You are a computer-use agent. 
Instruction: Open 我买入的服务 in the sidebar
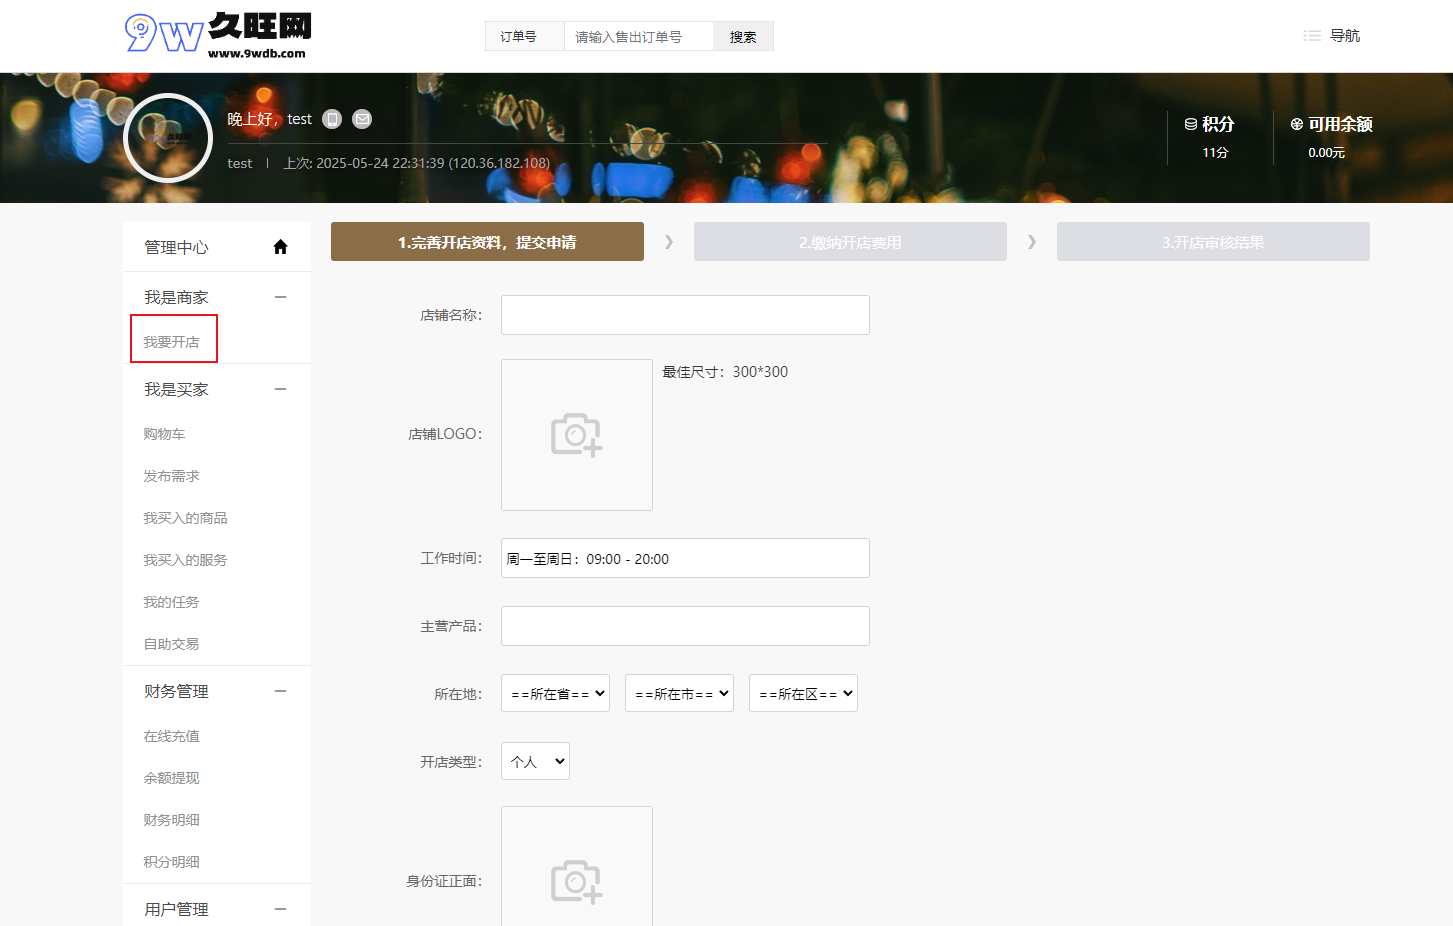pos(185,560)
